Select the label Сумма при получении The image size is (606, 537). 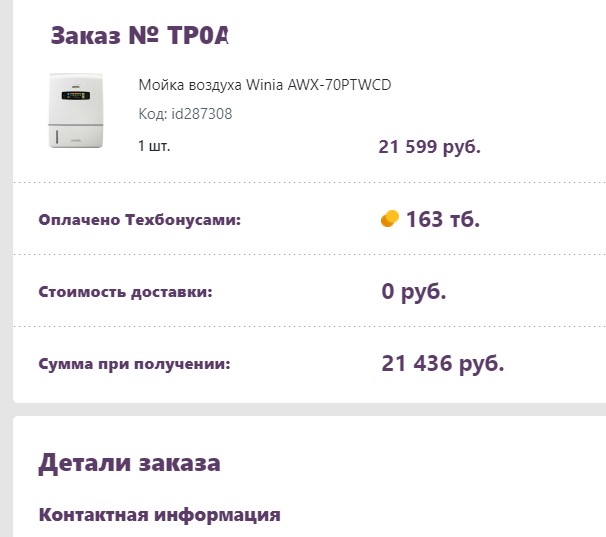[134, 364]
